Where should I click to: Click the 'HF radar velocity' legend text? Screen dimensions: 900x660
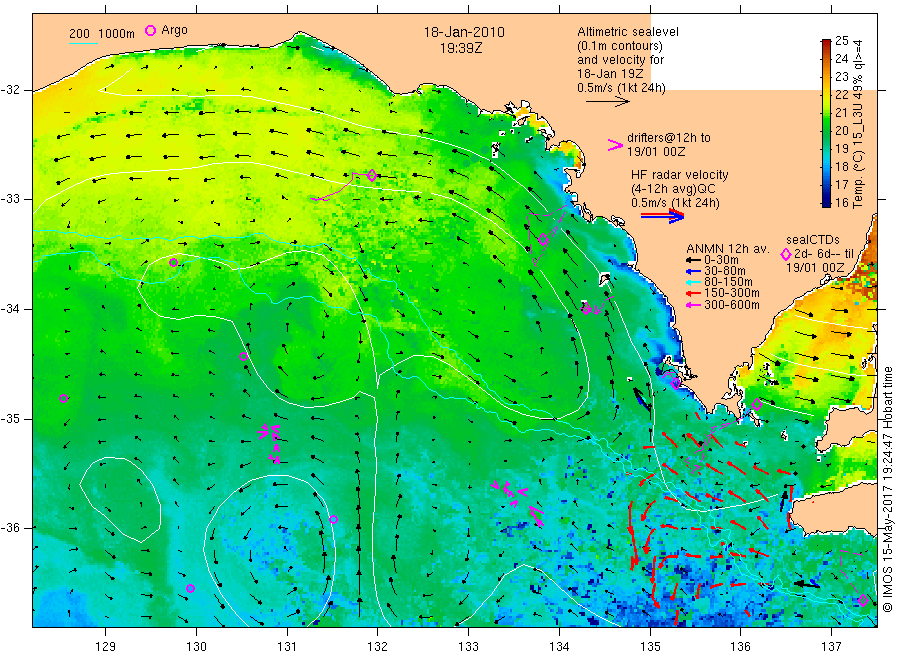click(680, 174)
